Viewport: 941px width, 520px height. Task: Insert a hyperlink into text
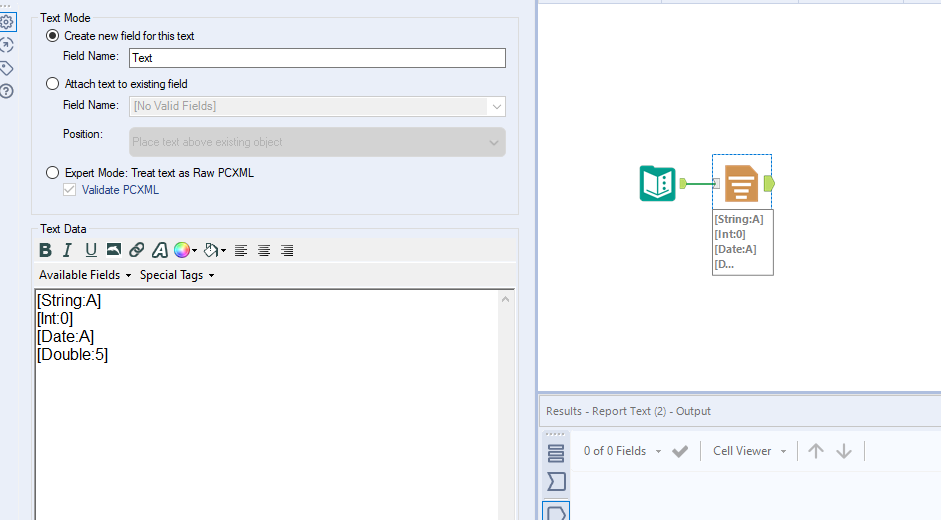coord(137,250)
